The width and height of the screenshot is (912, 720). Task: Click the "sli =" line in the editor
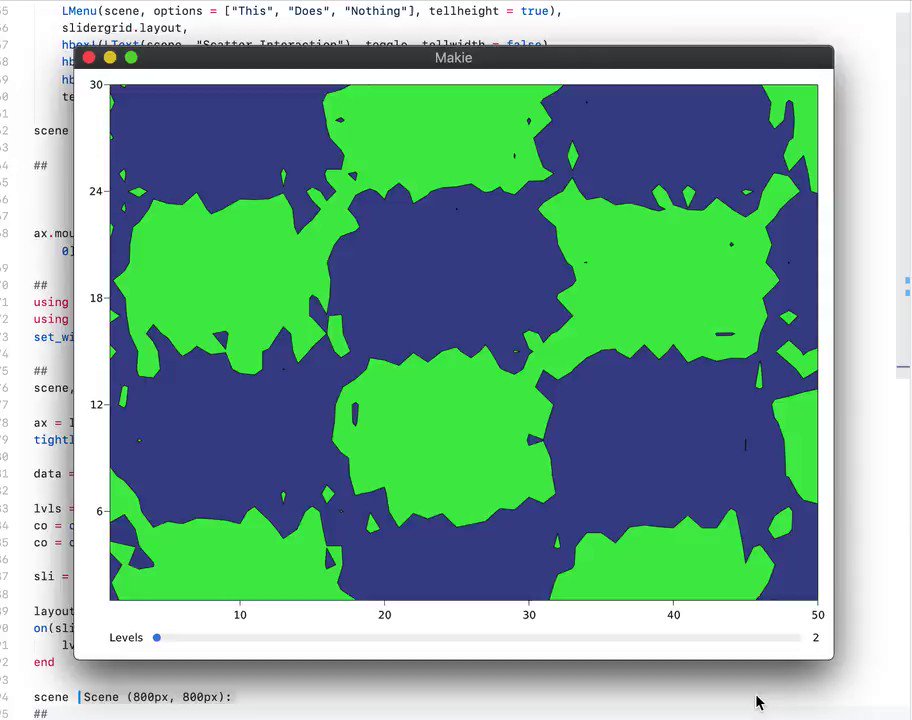[x=50, y=577]
